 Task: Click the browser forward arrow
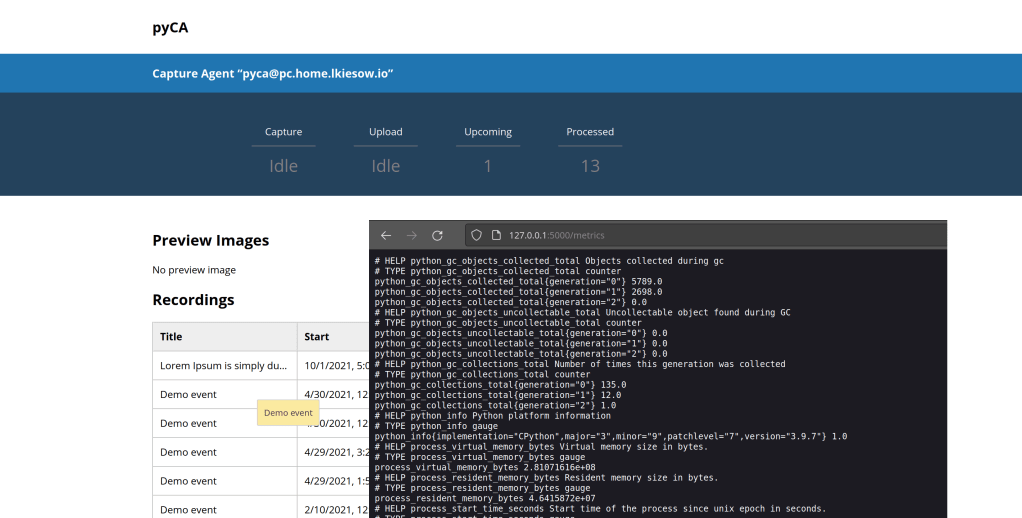411,235
